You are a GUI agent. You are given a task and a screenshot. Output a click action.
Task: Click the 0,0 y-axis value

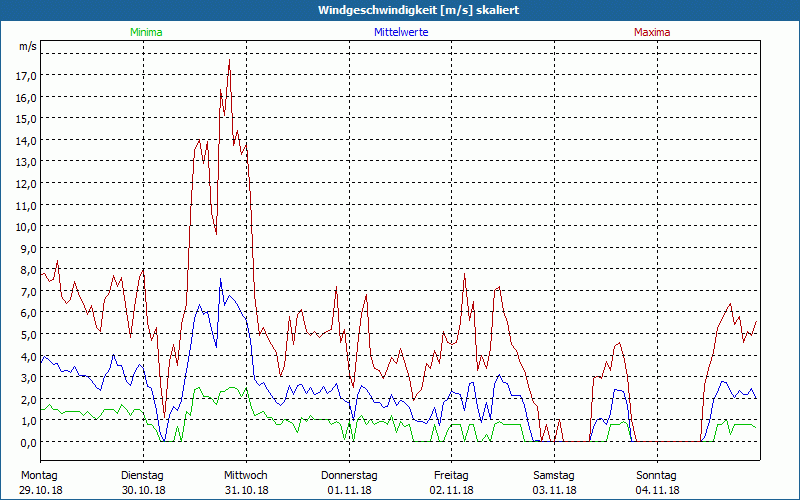(x=29, y=443)
